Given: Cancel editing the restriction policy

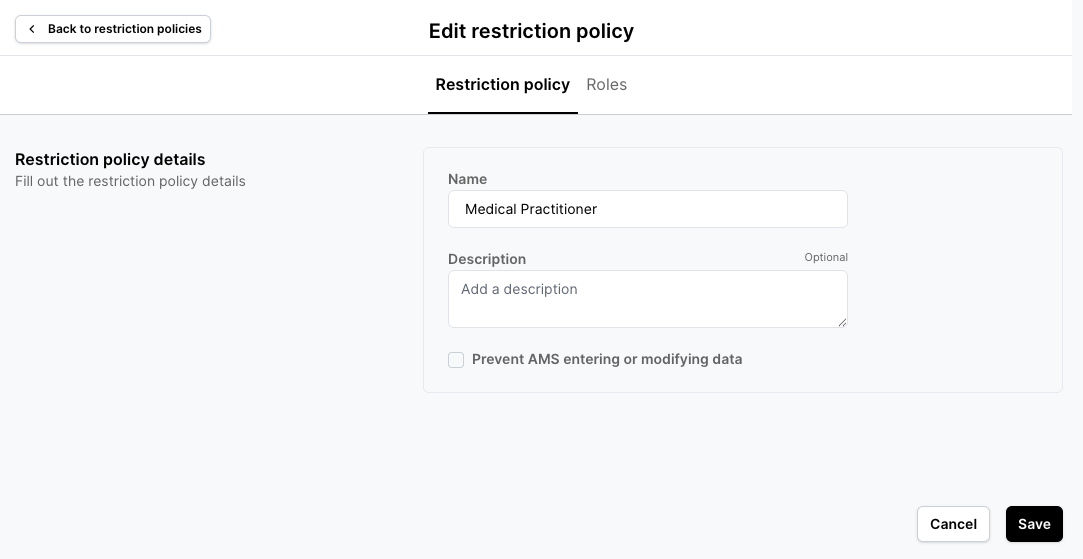Looking at the screenshot, I should pyautogui.click(x=953, y=524).
